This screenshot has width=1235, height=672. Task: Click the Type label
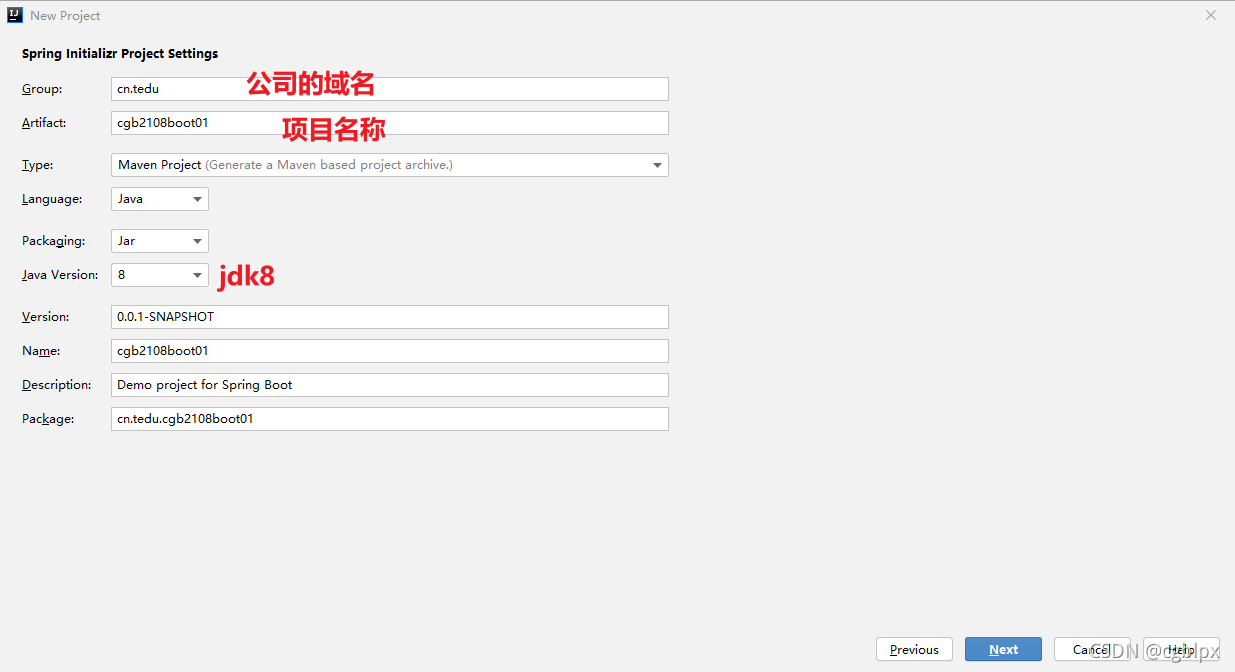[x=38, y=165]
